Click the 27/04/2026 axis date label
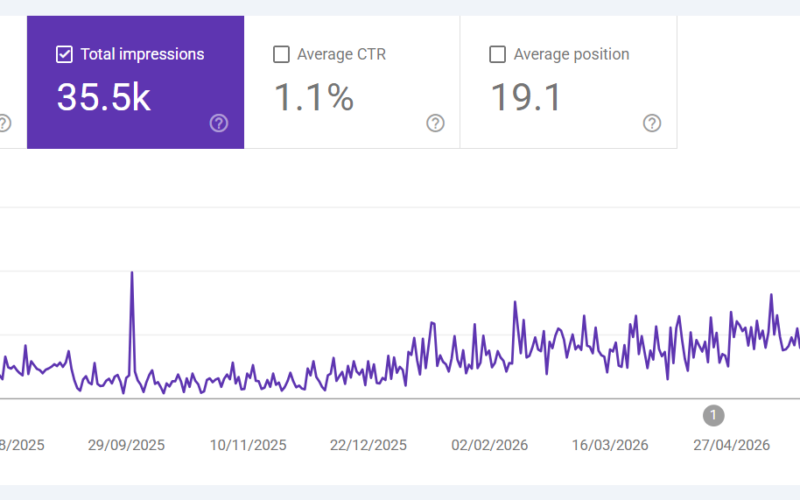Image resolution: width=800 pixels, height=500 pixels. point(731,445)
